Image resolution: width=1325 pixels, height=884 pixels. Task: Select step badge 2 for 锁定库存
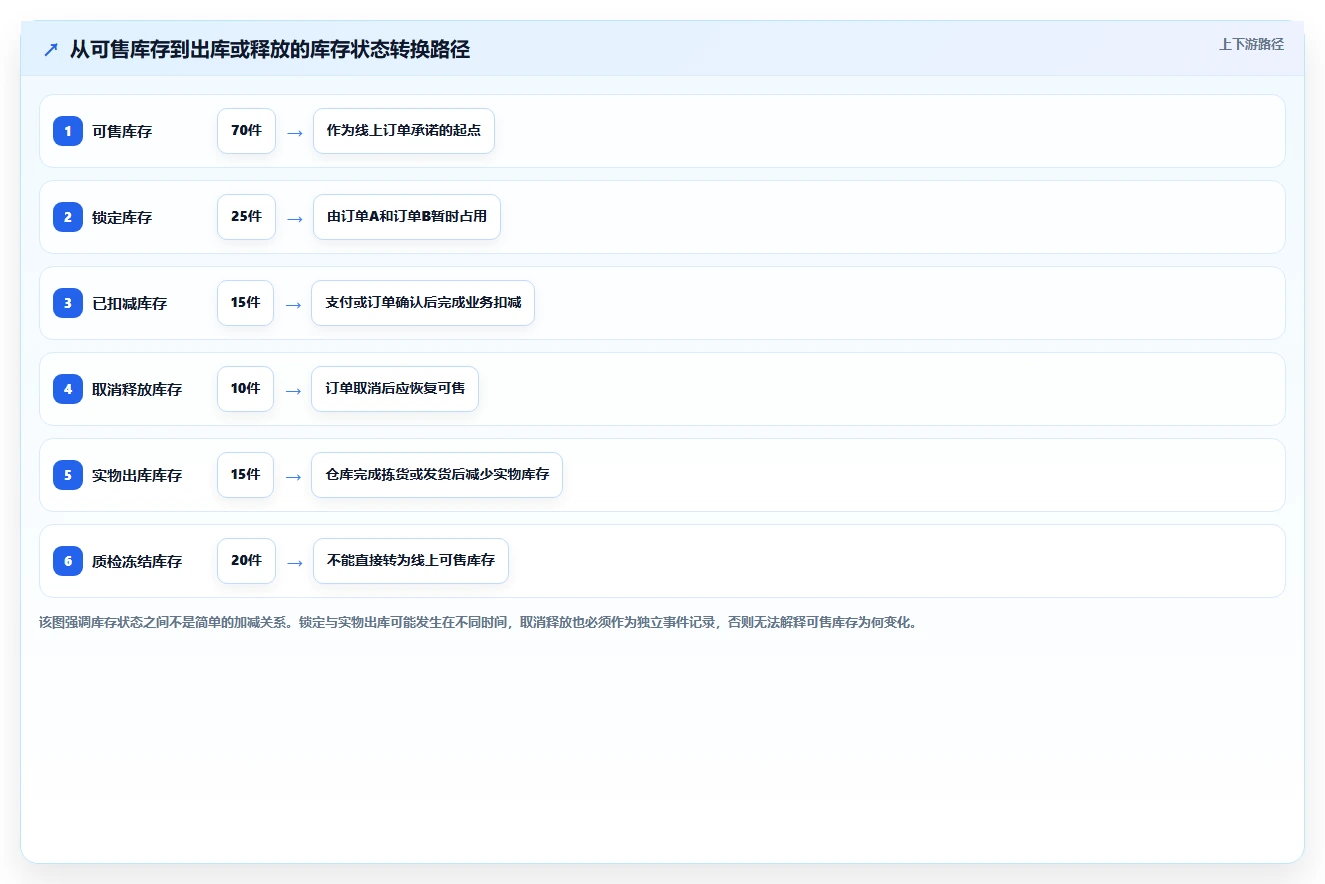point(68,217)
